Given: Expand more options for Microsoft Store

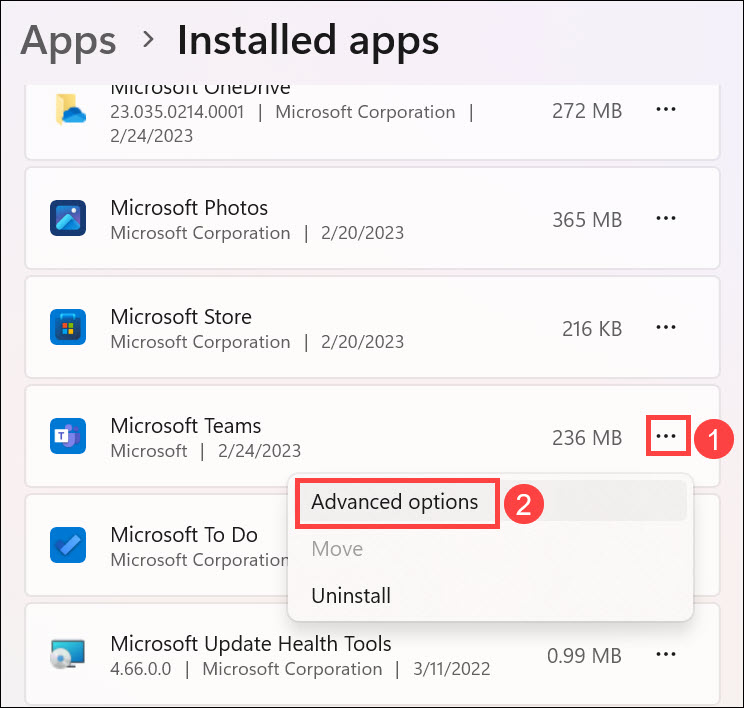Looking at the screenshot, I should (x=666, y=327).
